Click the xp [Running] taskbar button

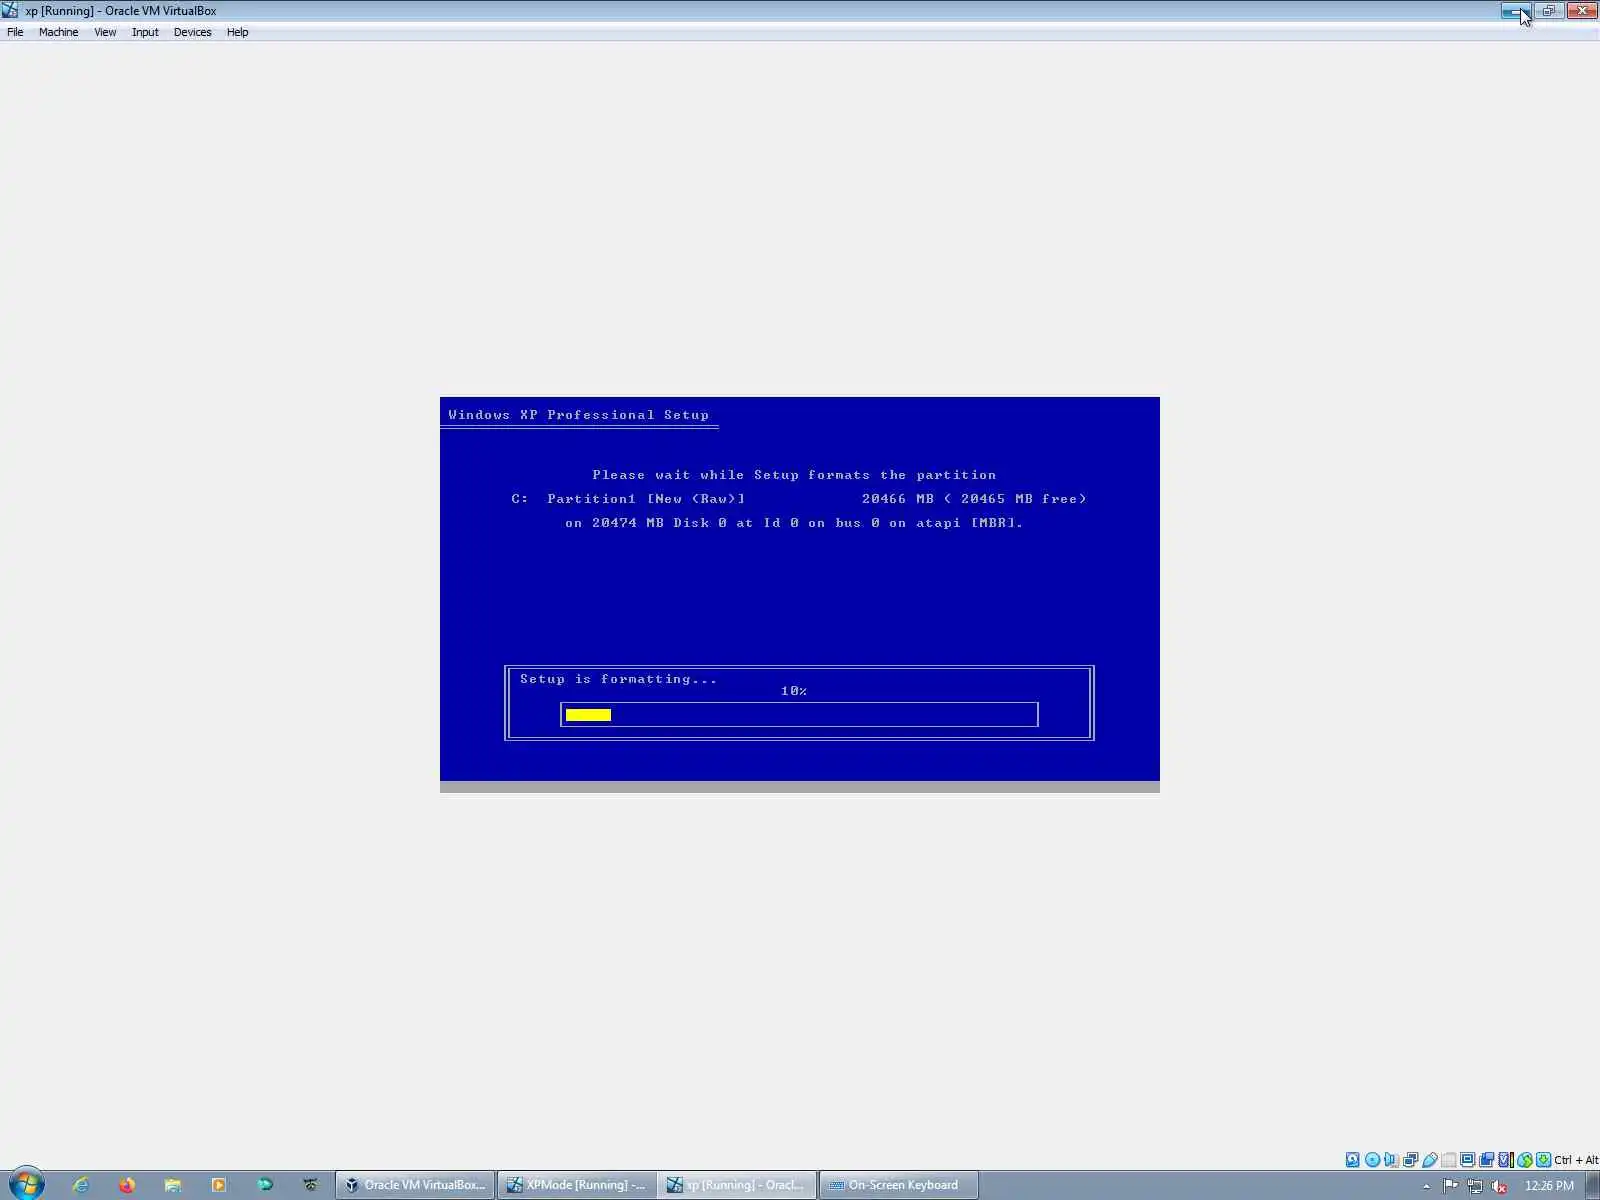pos(738,1185)
